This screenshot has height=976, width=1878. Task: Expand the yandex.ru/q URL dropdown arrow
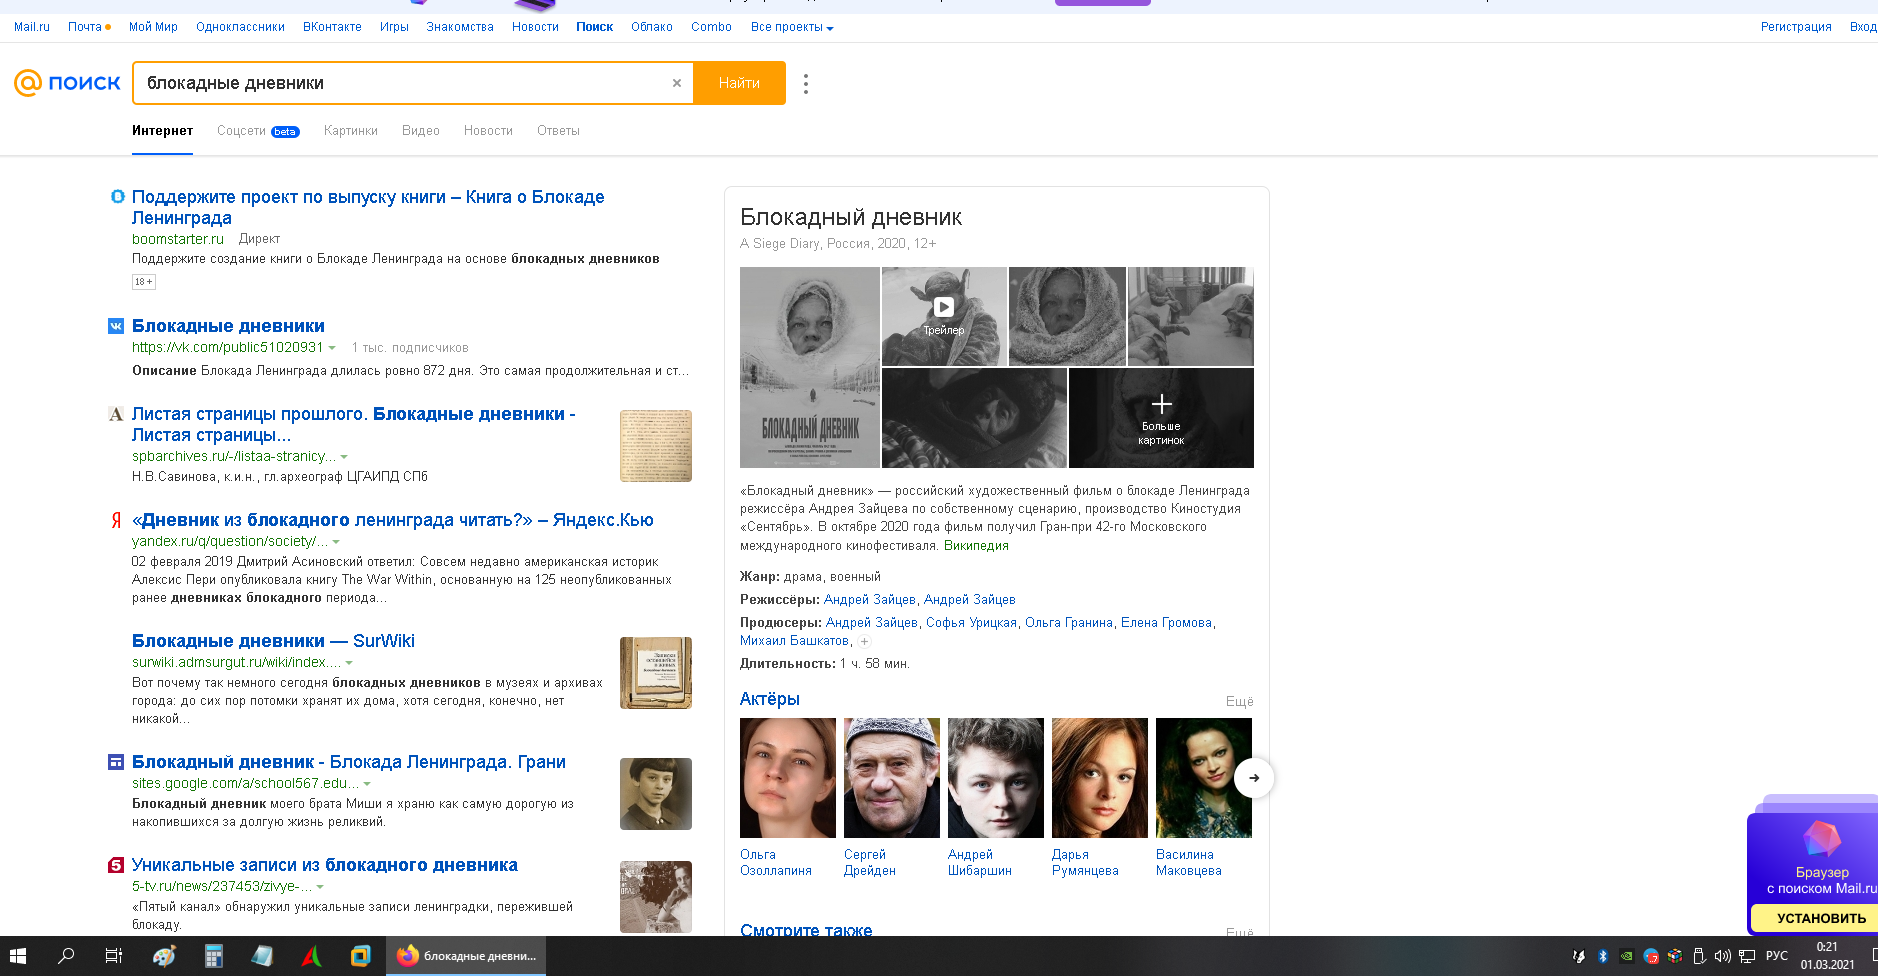pyautogui.click(x=336, y=542)
